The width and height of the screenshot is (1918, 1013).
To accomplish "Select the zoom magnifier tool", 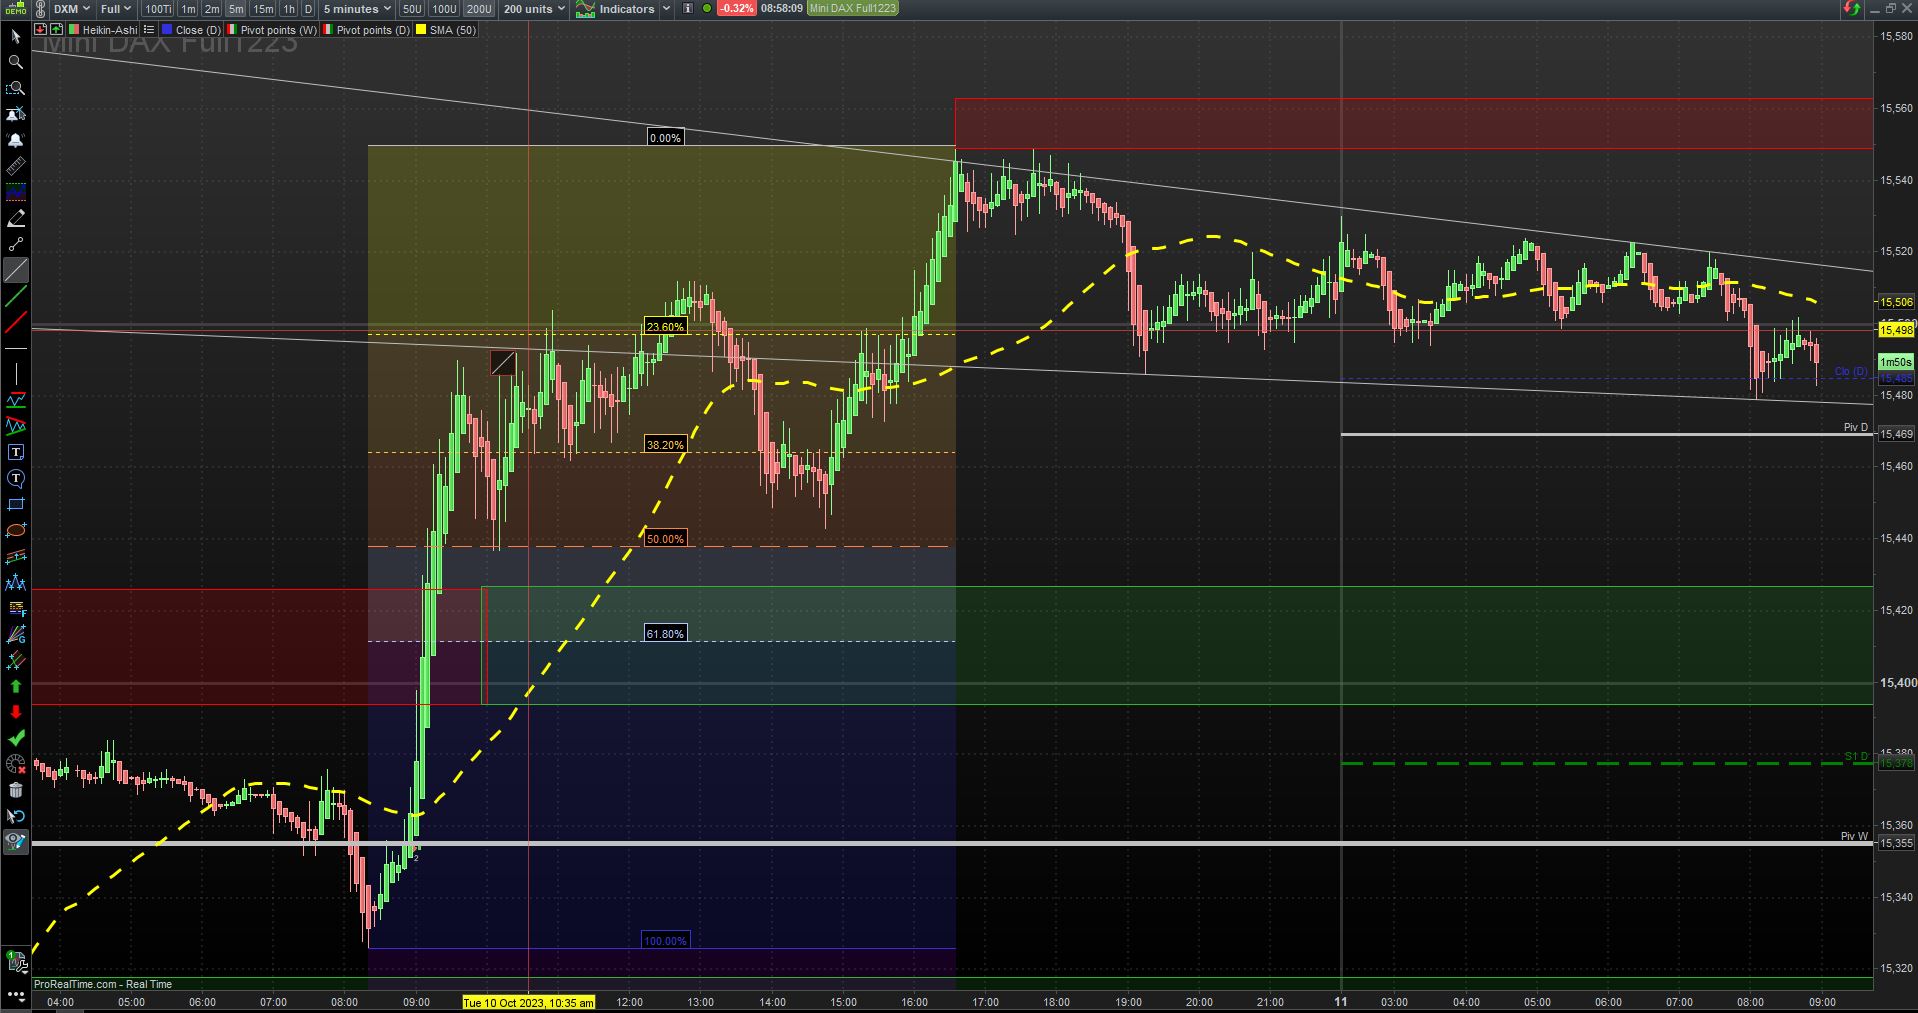I will [x=15, y=62].
